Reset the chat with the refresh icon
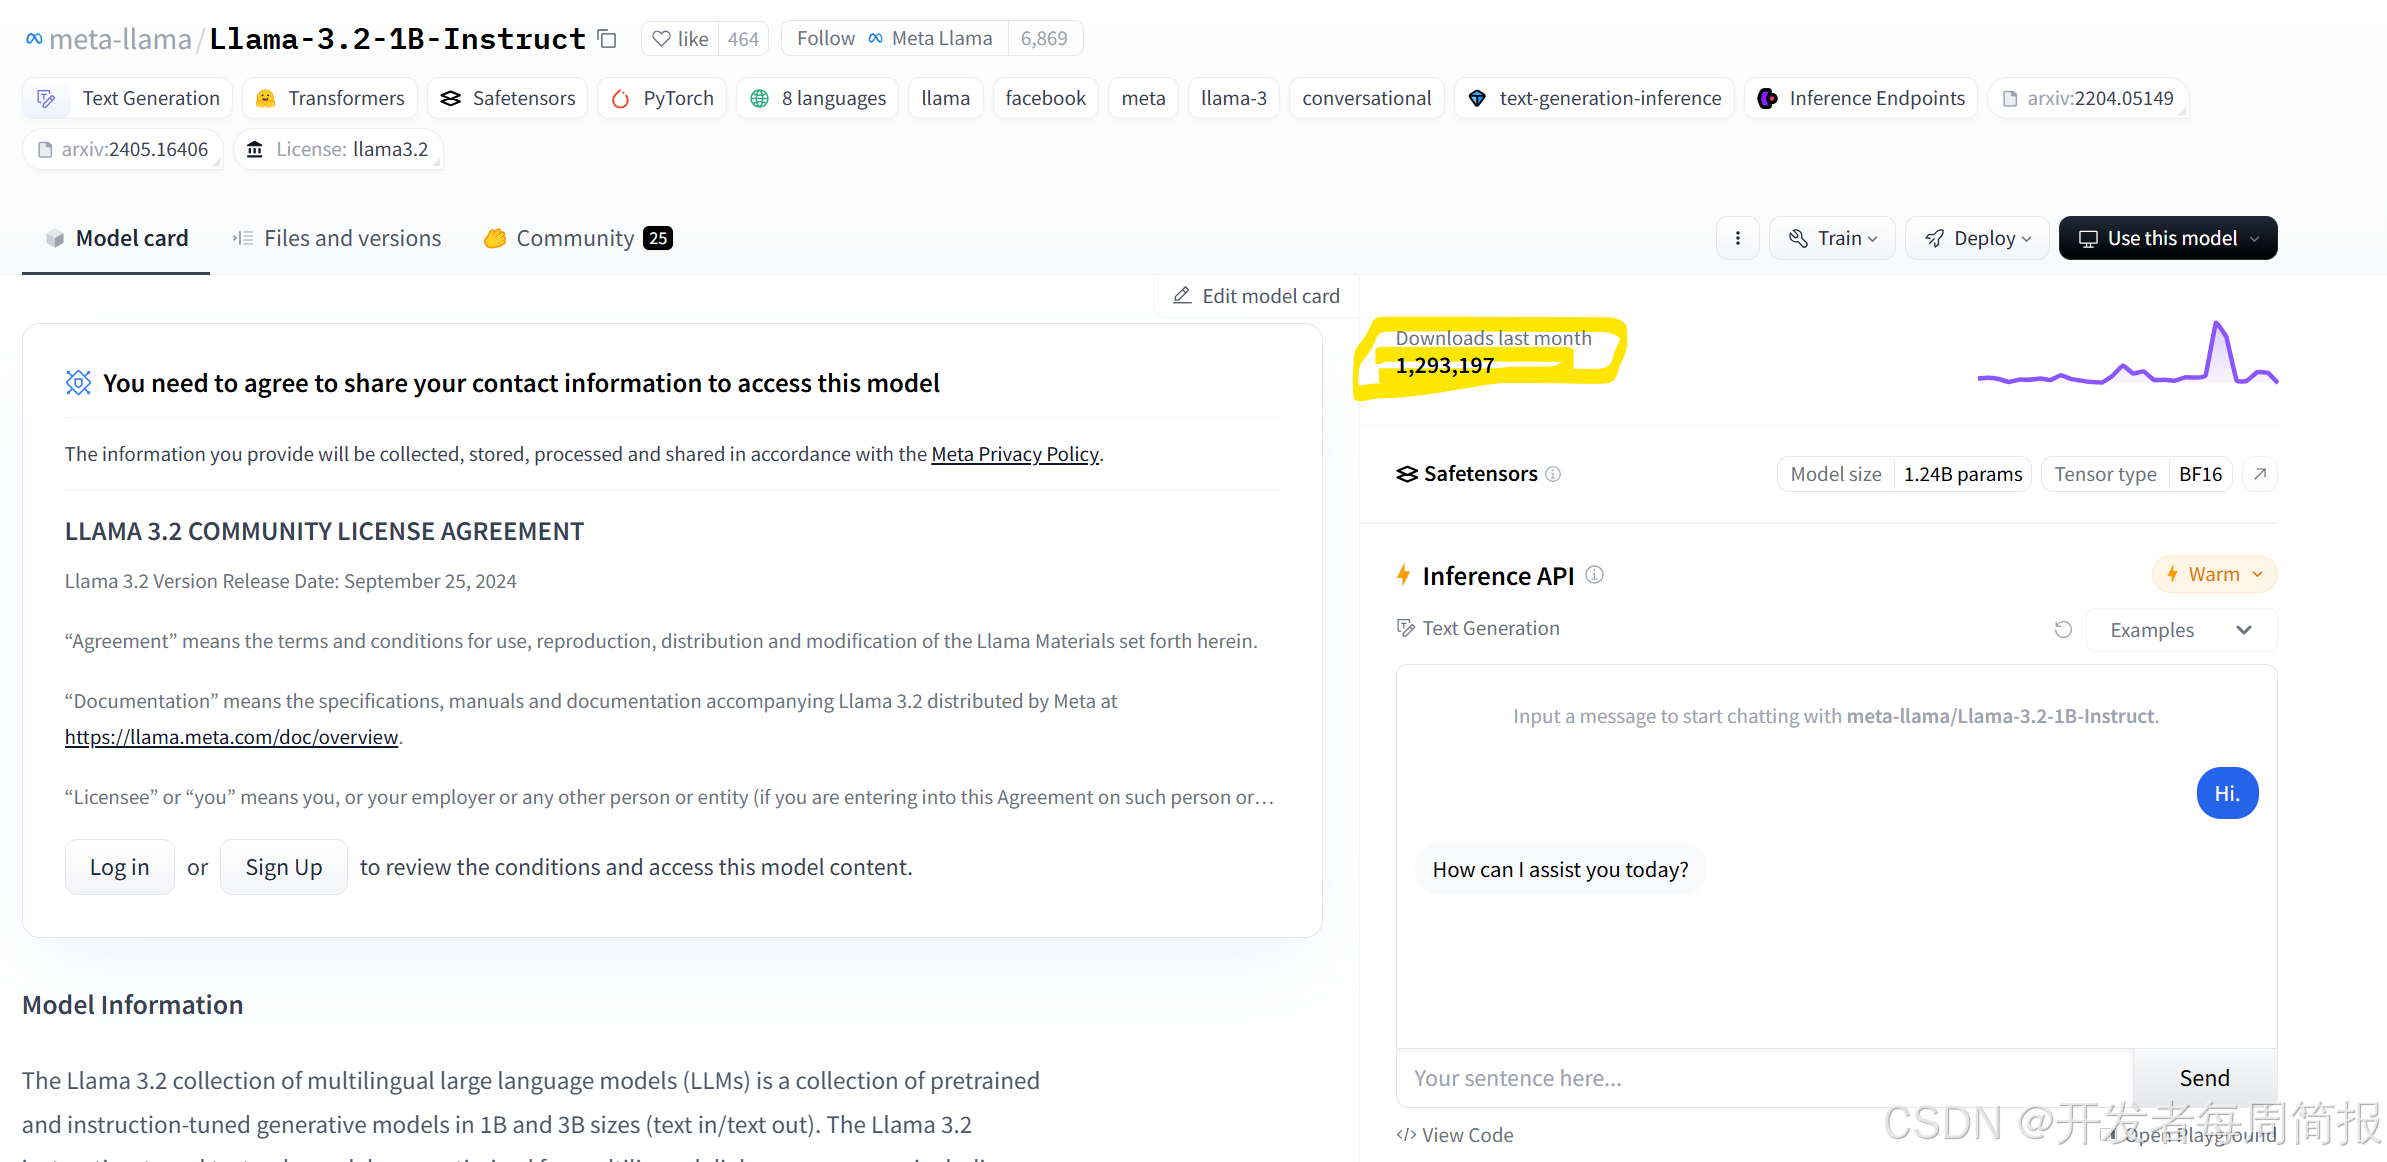The width and height of the screenshot is (2387, 1162). 2062,630
